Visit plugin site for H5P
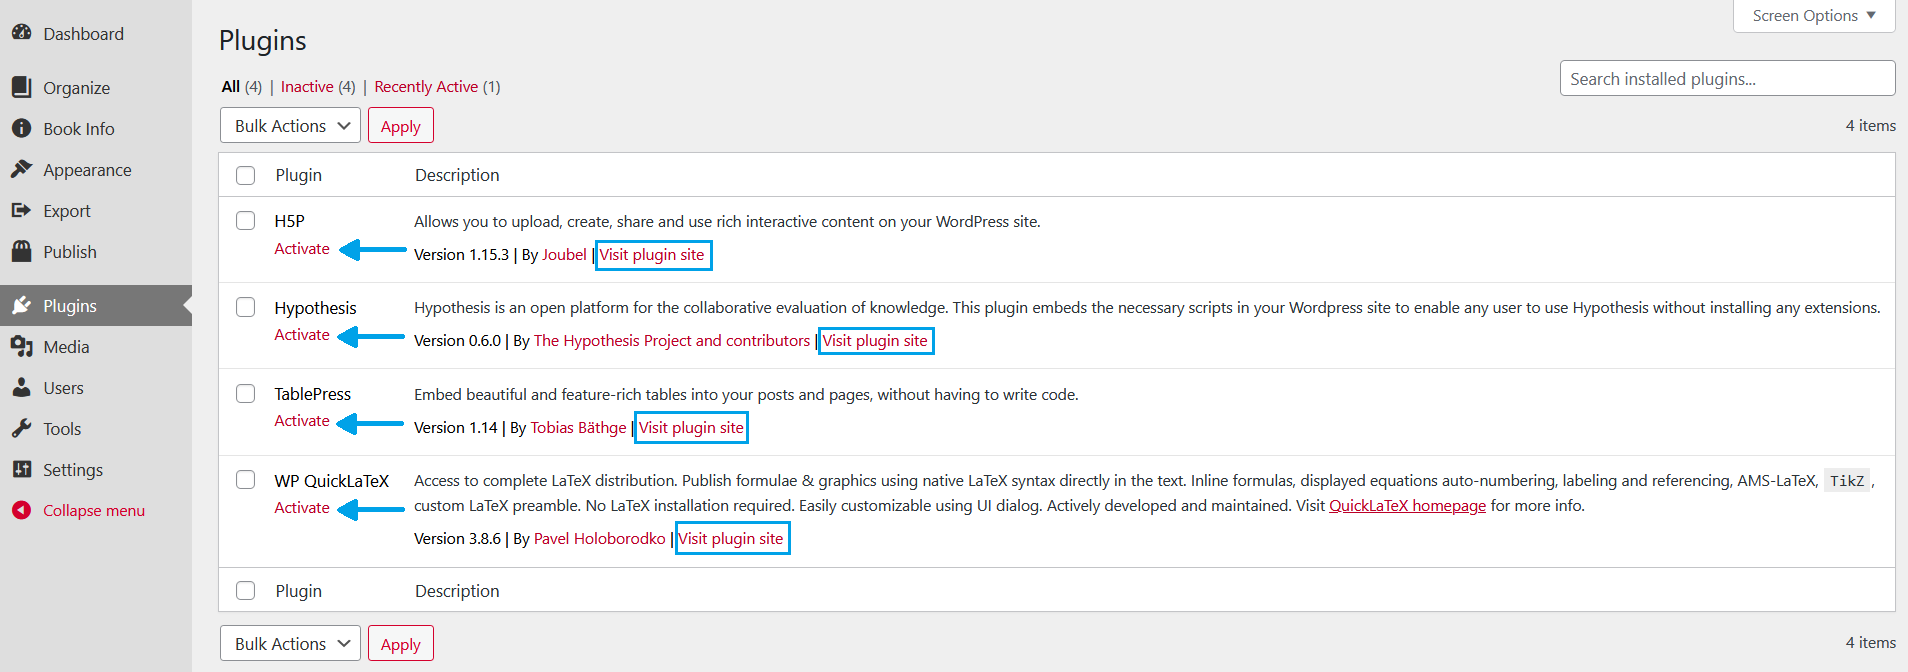The image size is (1908, 672). [x=652, y=254]
